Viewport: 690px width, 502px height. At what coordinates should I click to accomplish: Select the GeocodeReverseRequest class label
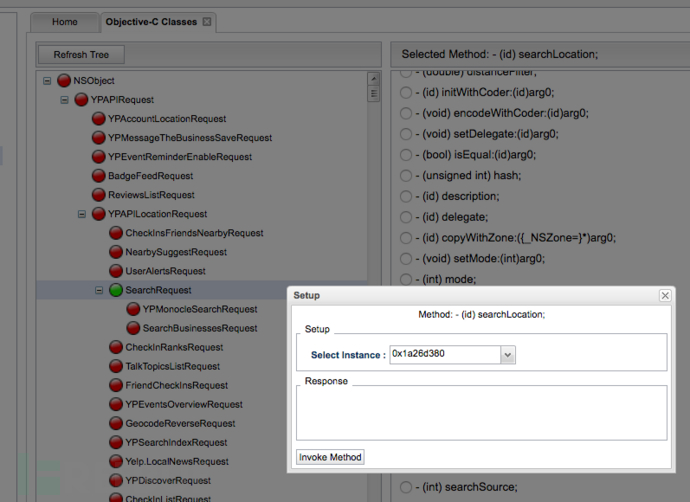(x=180, y=423)
